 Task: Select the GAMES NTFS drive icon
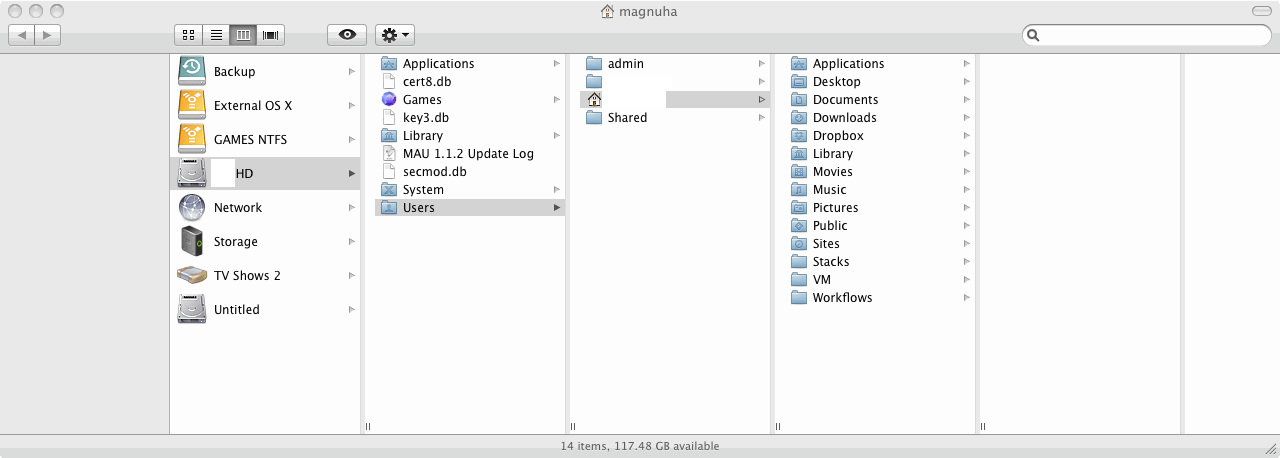pyautogui.click(x=192, y=139)
